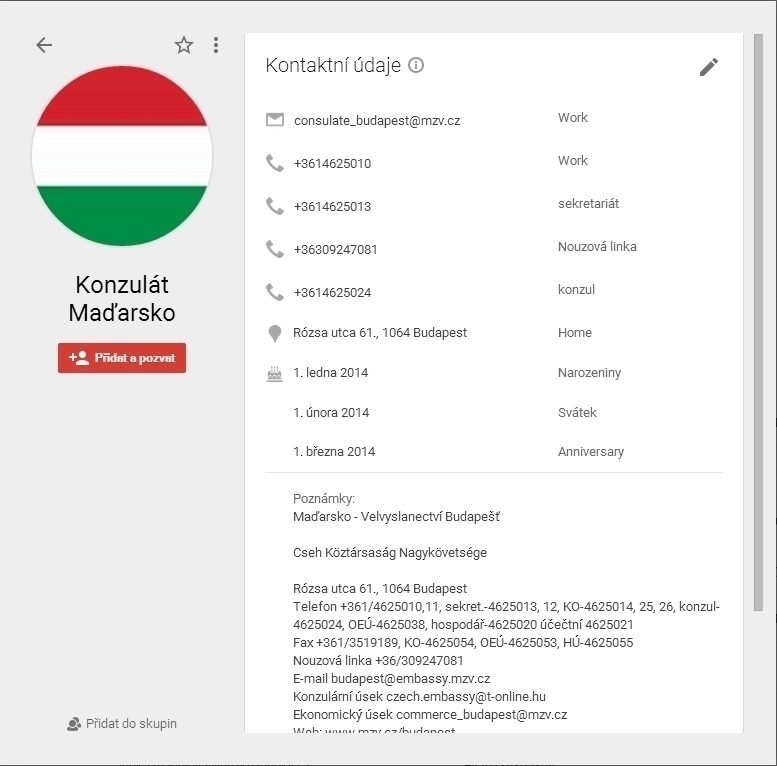Open email consulate_budapest@mzv.cz
777x766 pixels.
(377, 120)
